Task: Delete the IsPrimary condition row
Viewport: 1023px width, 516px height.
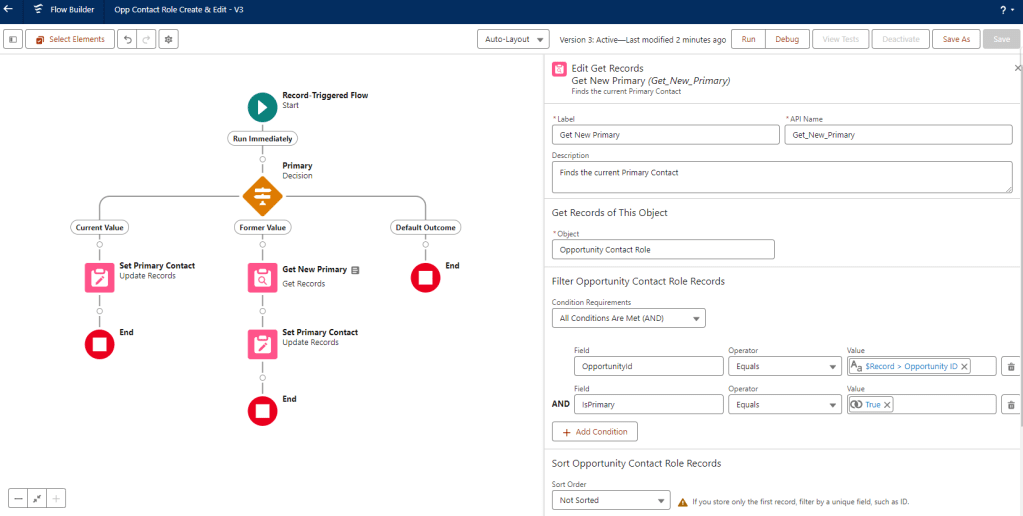Action: pyautogui.click(x=1010, y=404)
